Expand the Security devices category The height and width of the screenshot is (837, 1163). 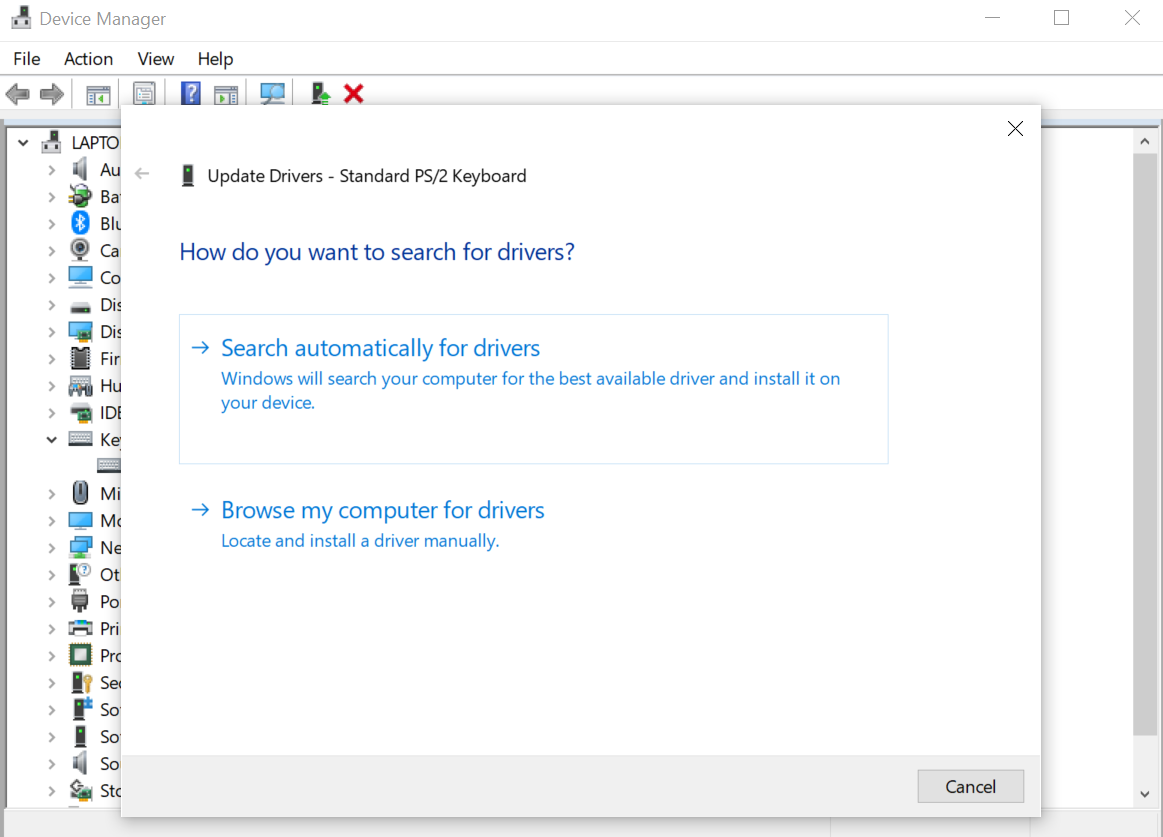pos(51,683)
